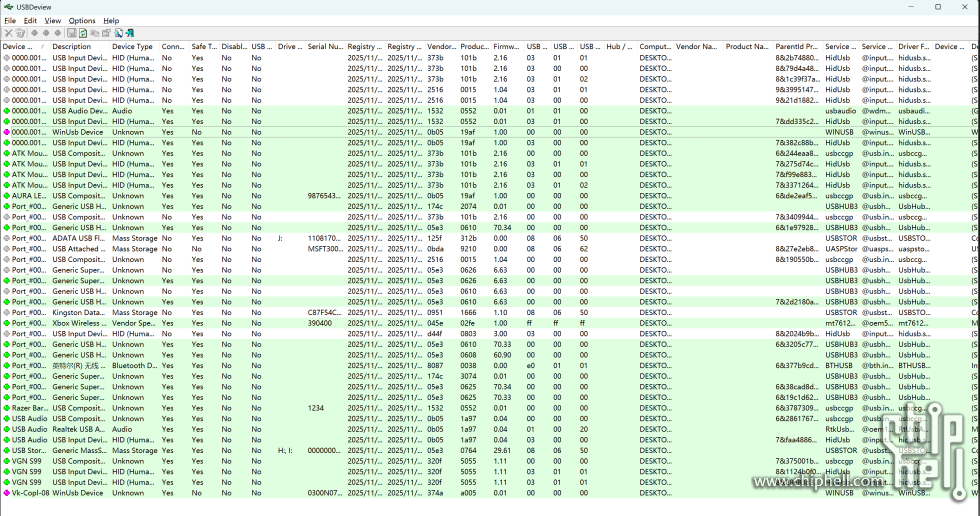Select the Kingston Data Mass Storage row
980x516 pixels.
click(x=80, y=312)
